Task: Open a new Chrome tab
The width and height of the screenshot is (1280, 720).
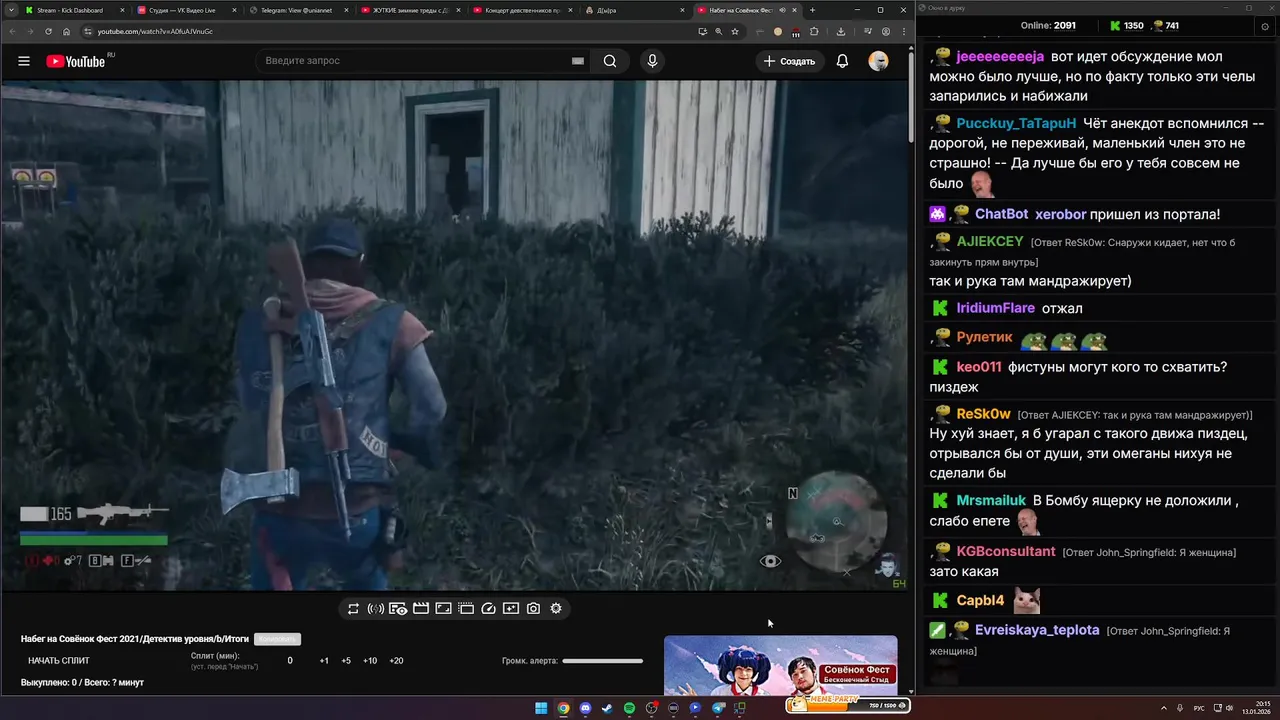Action: pos(812,10)
